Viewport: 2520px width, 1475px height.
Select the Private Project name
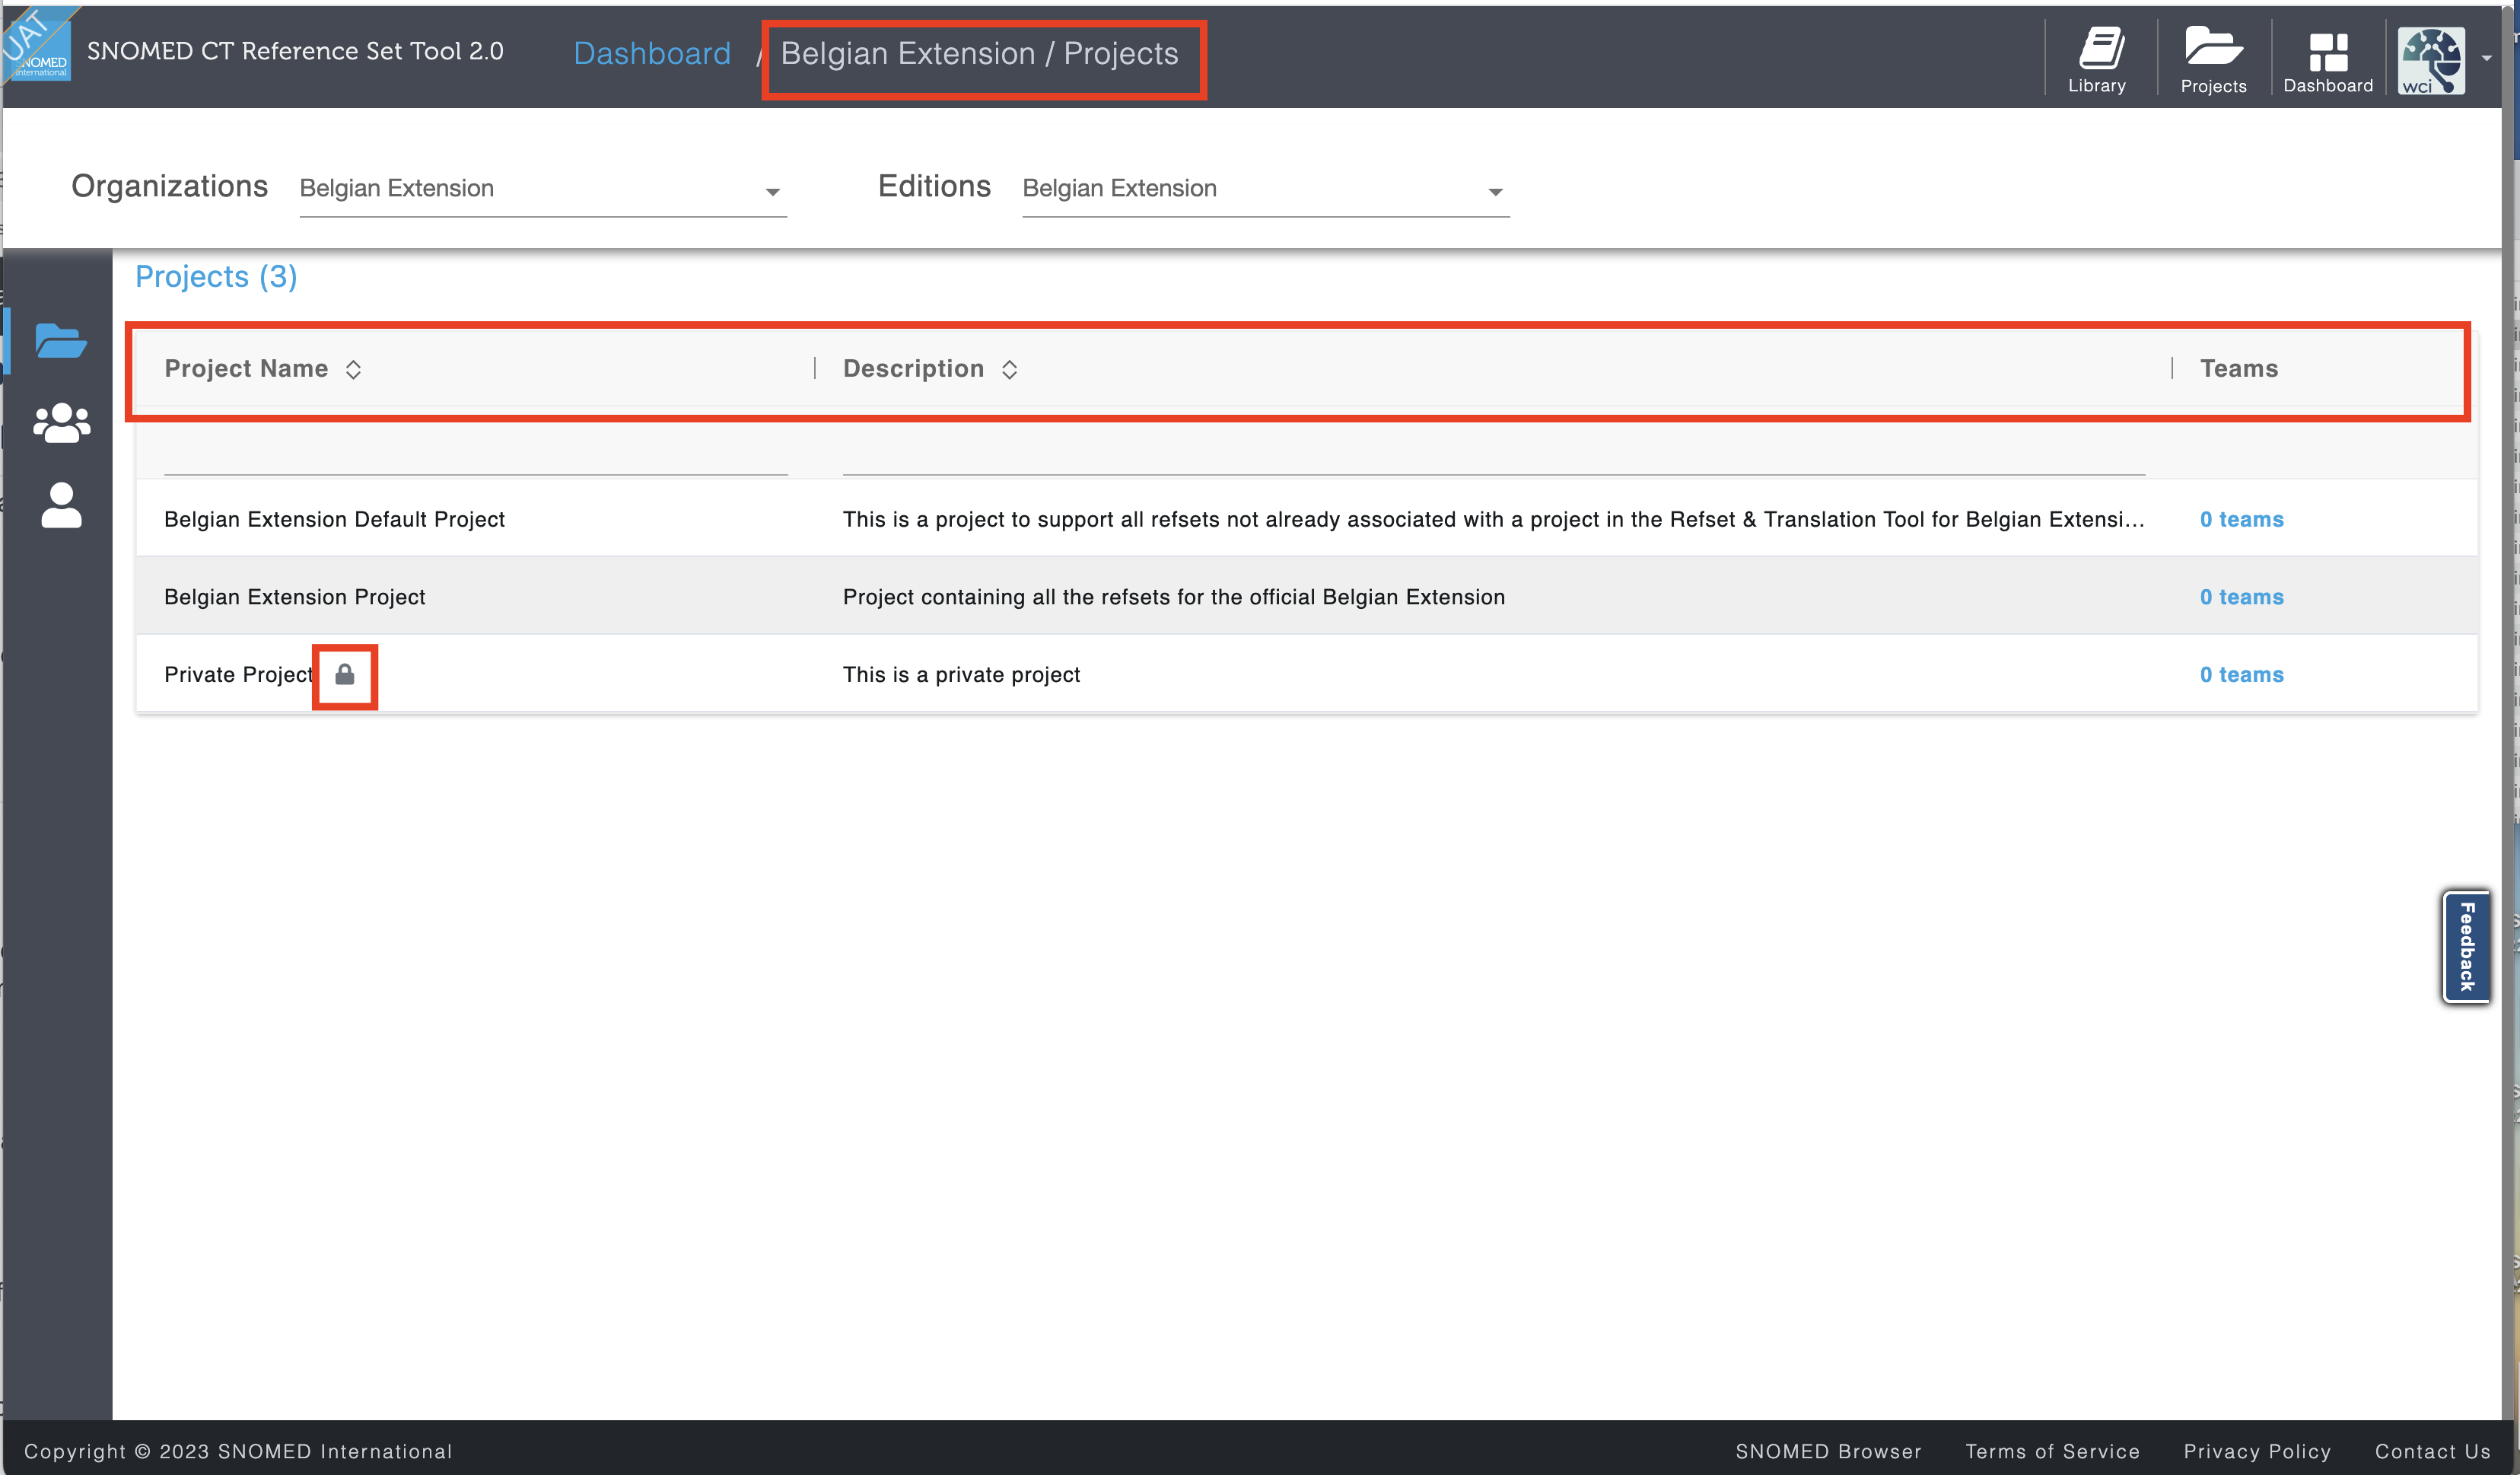tap(238, 675)
